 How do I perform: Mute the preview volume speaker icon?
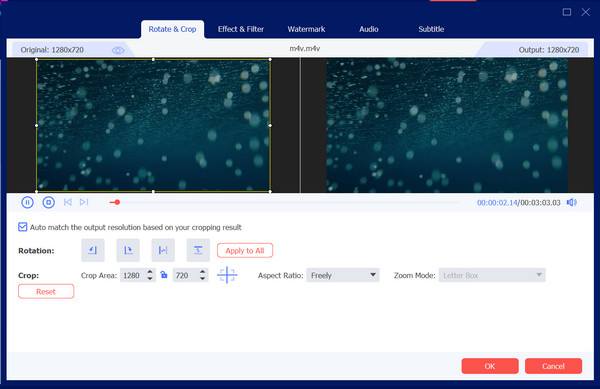pyautogui.click(x=571, y=202)
